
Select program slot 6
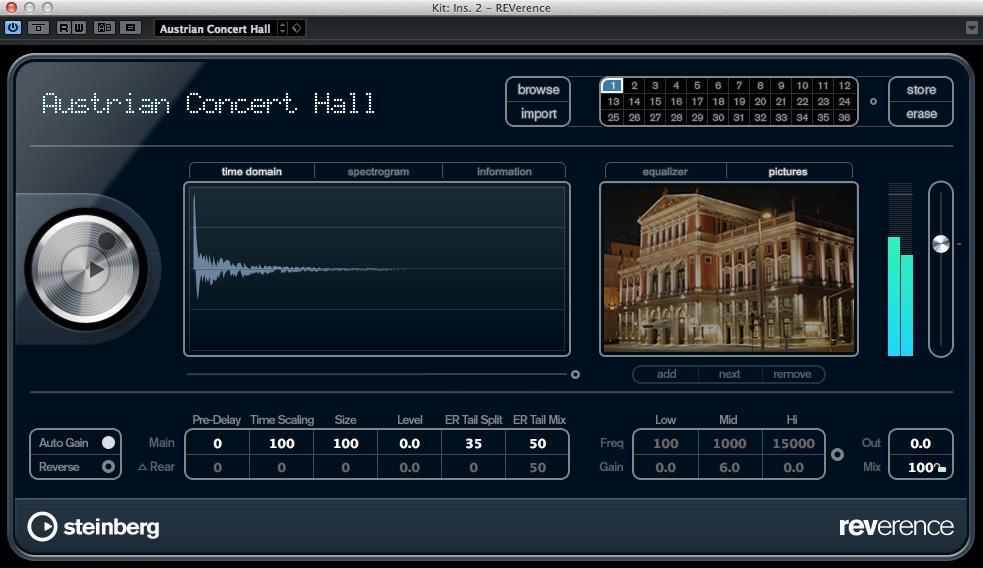tap(718, 85)
